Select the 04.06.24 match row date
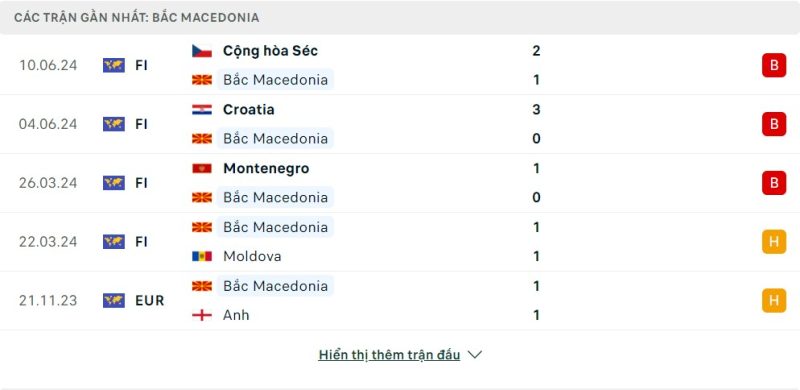This screenshot has width=800, height=390. tap(48, 124)
